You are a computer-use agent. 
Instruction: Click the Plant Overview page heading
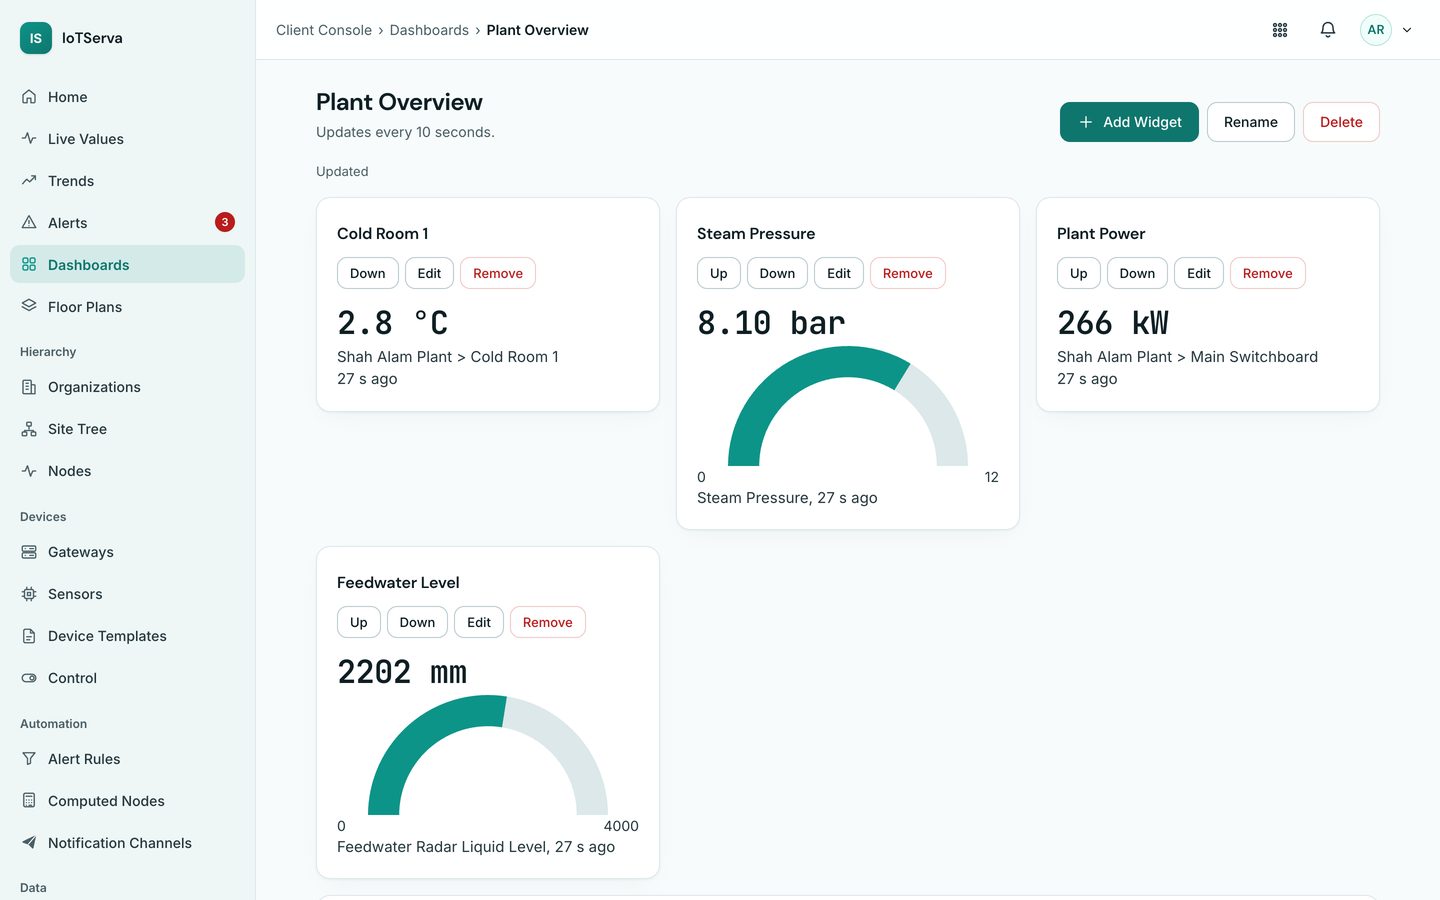coord(399,102)
